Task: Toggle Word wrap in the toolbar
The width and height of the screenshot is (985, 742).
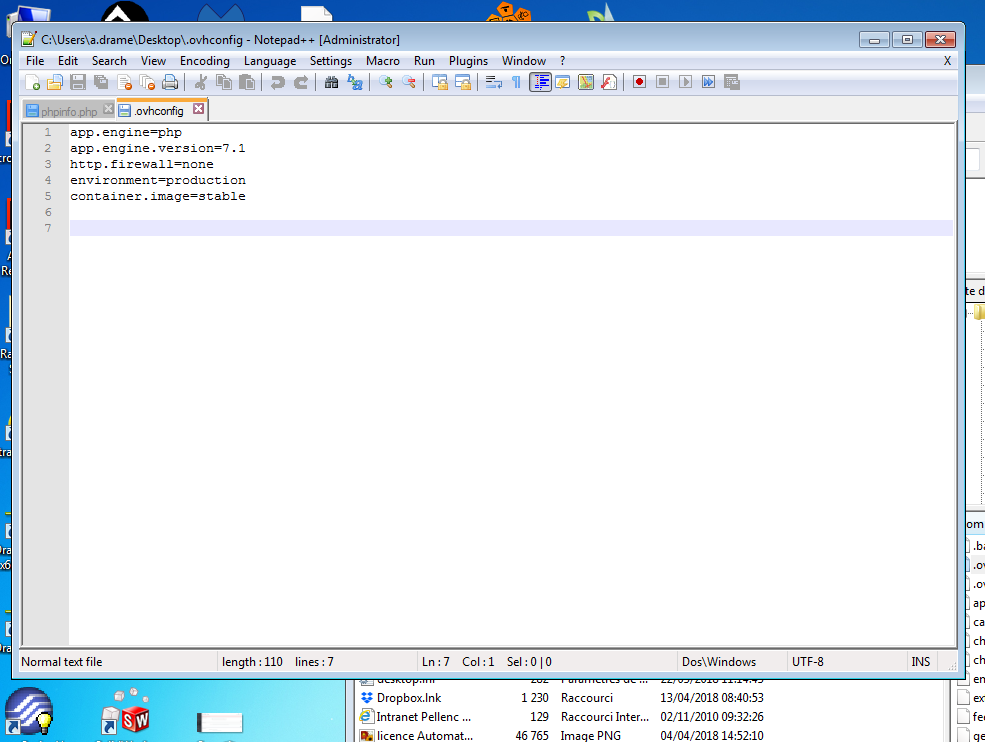Action: click(493, 82)
